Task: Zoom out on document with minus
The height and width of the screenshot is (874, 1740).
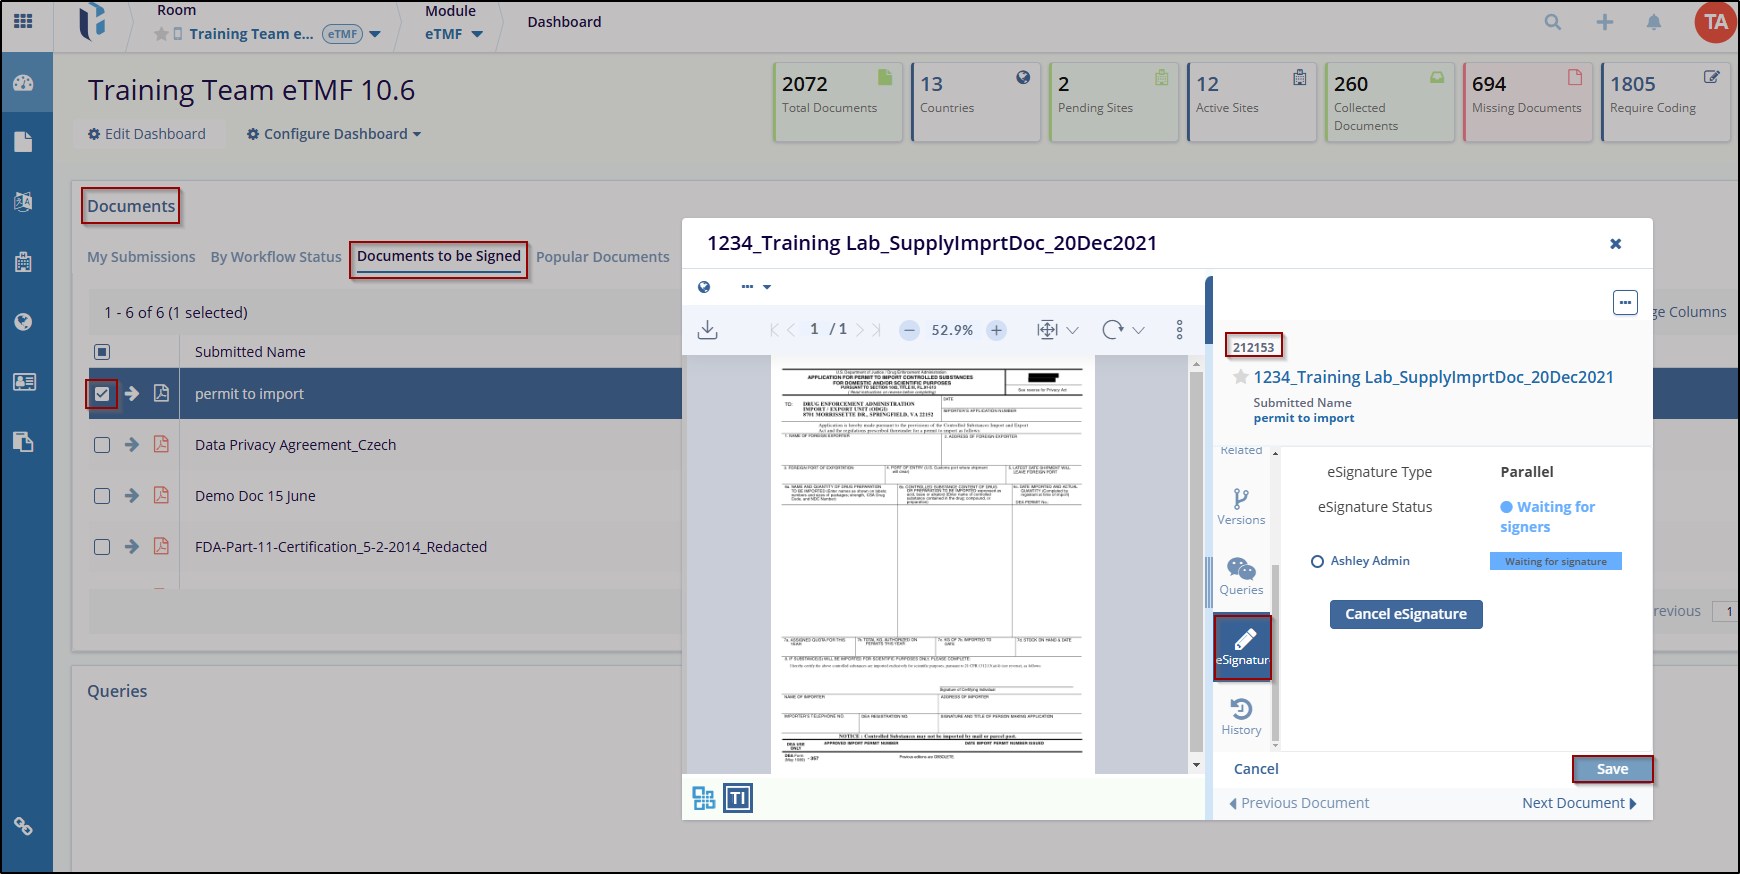Action: [909, 330]
